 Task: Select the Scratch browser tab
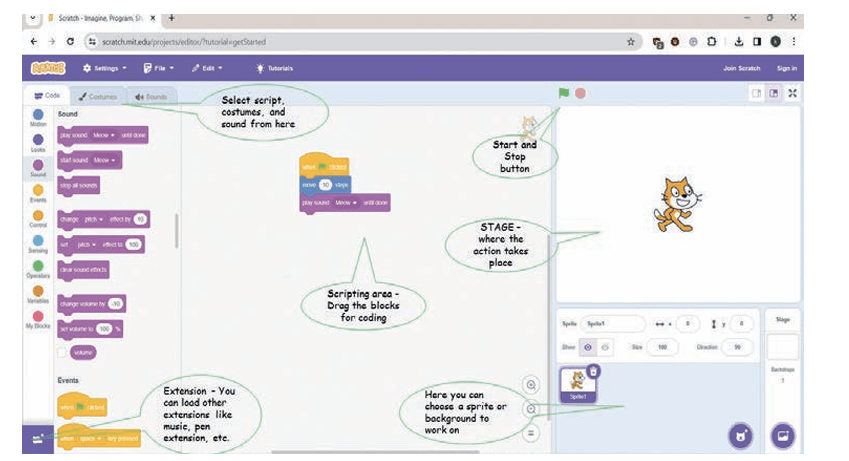click(x=100, y=18)
